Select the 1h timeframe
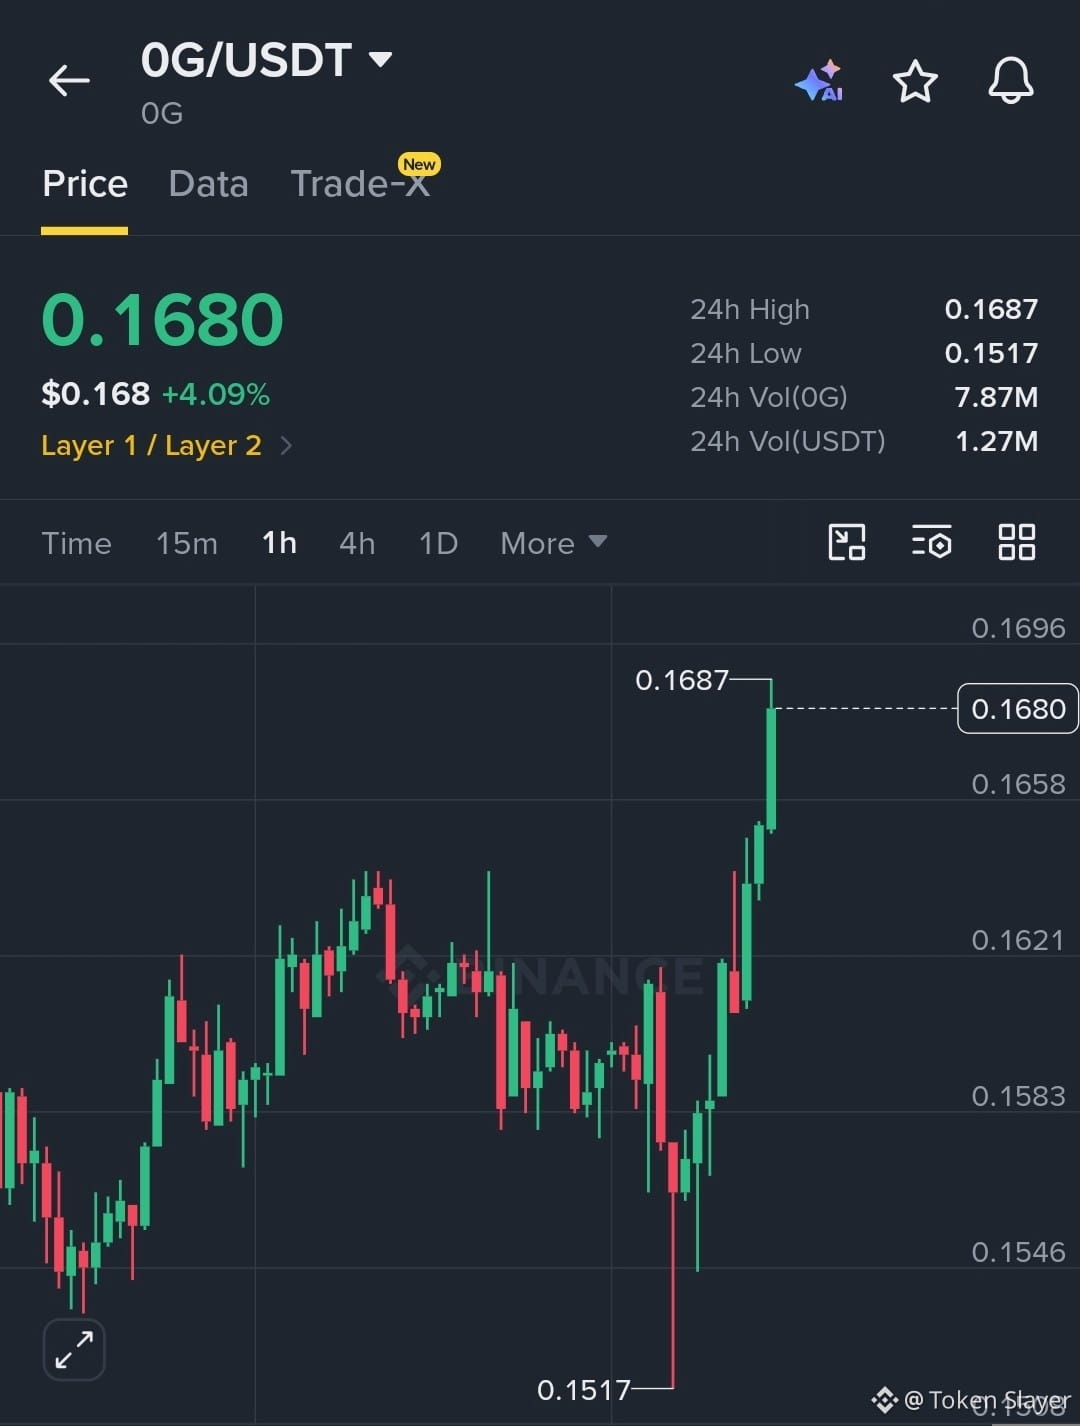The height and width of the screenshot is (1426, 1080). (279, 543)
